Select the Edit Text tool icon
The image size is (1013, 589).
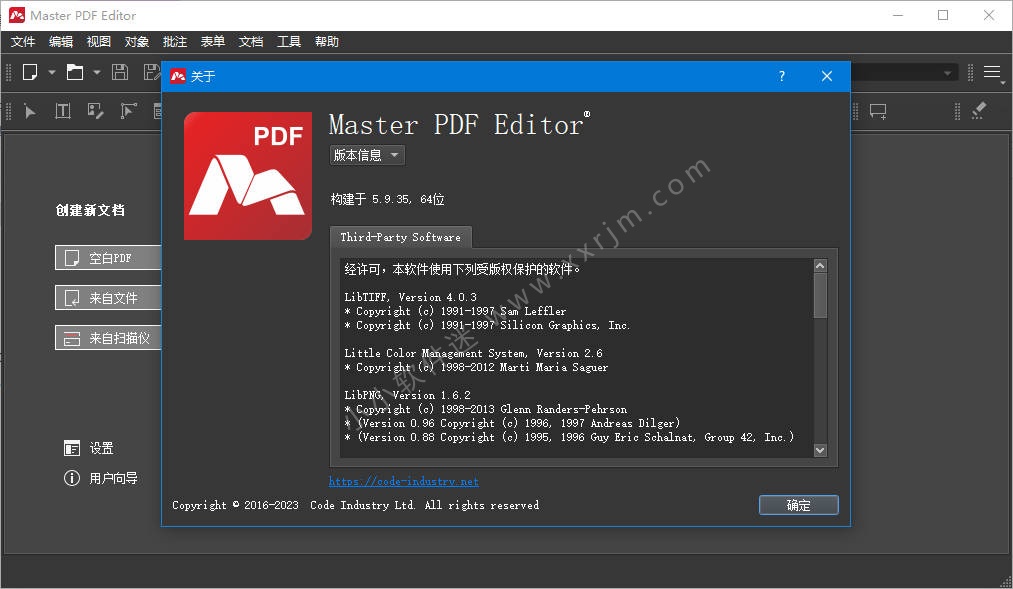coord(63,111)
